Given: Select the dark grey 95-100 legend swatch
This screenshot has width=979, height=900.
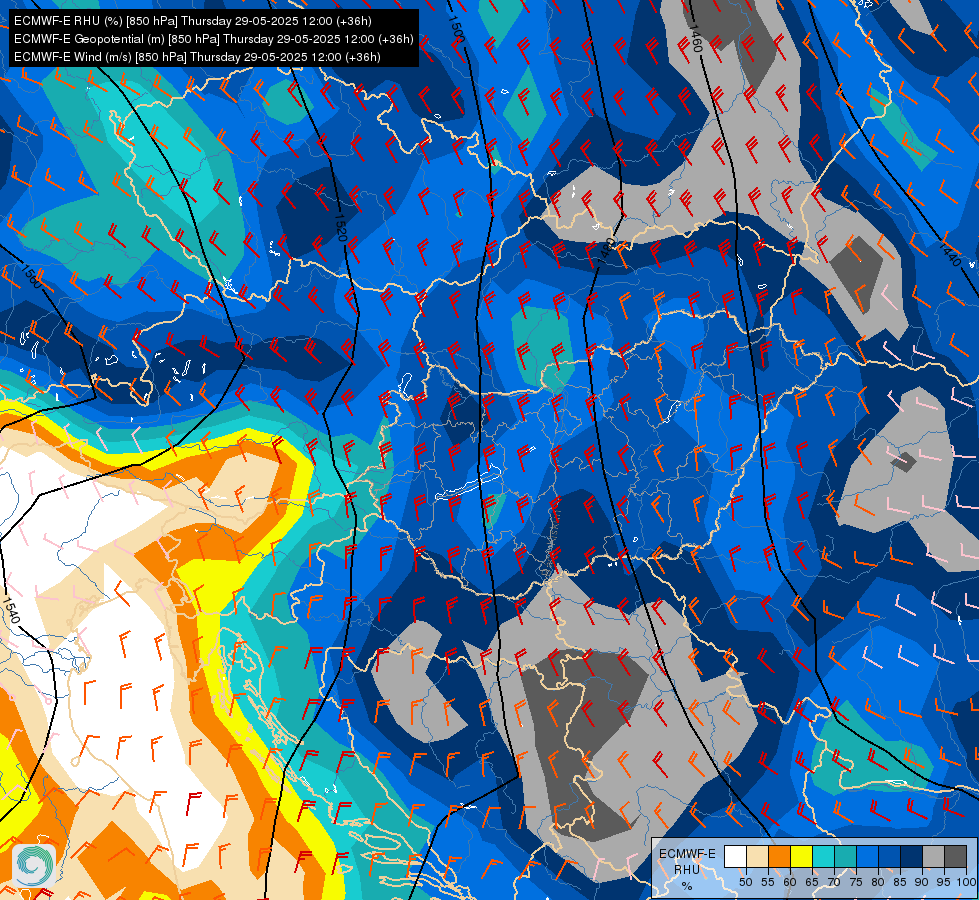Looking at the screenshot, I should pos(955,856).
